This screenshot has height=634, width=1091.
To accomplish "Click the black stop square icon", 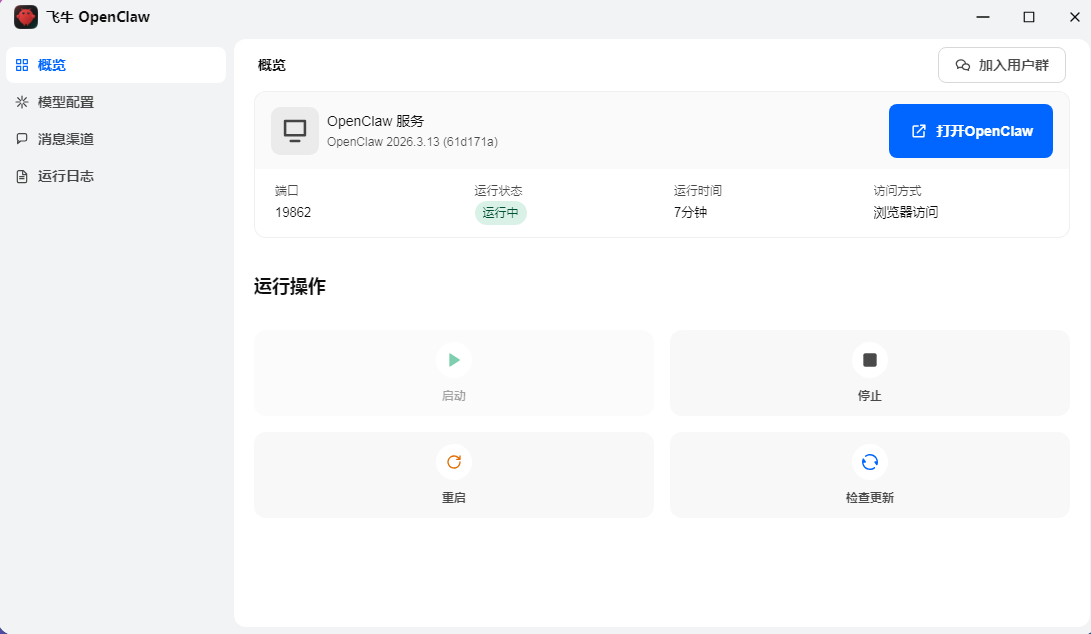I will coord(870,360).
